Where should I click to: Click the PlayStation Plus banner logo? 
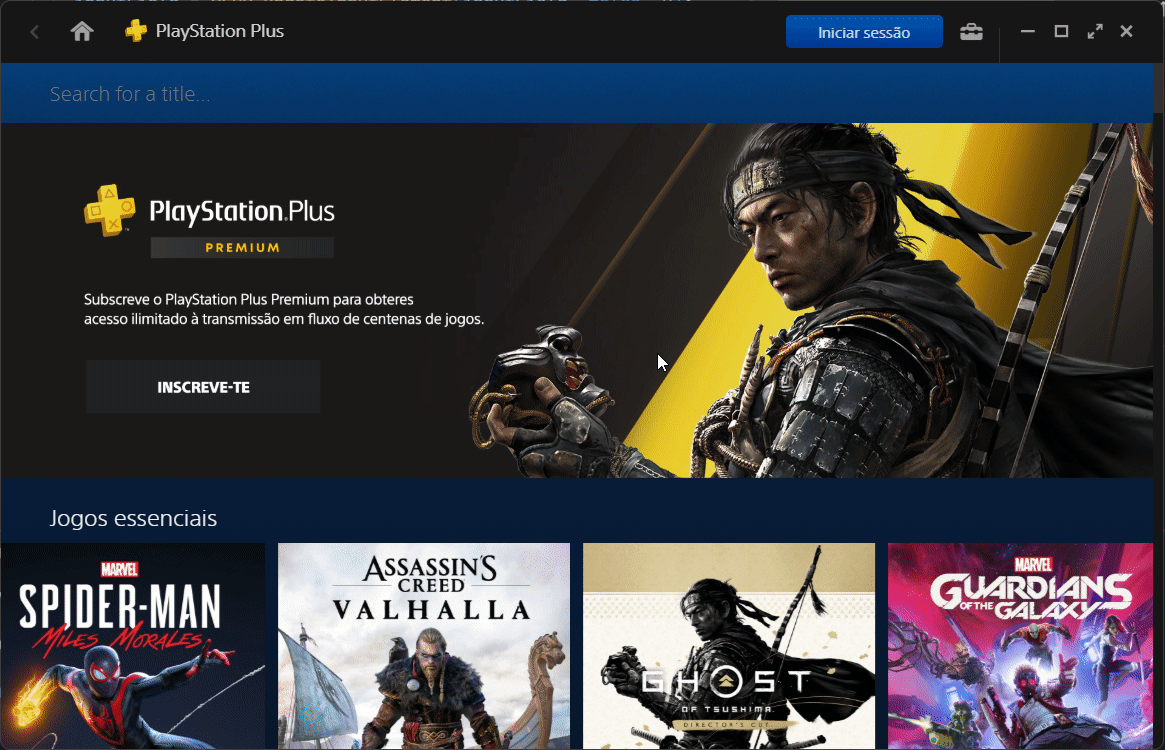tap(210, 211)
